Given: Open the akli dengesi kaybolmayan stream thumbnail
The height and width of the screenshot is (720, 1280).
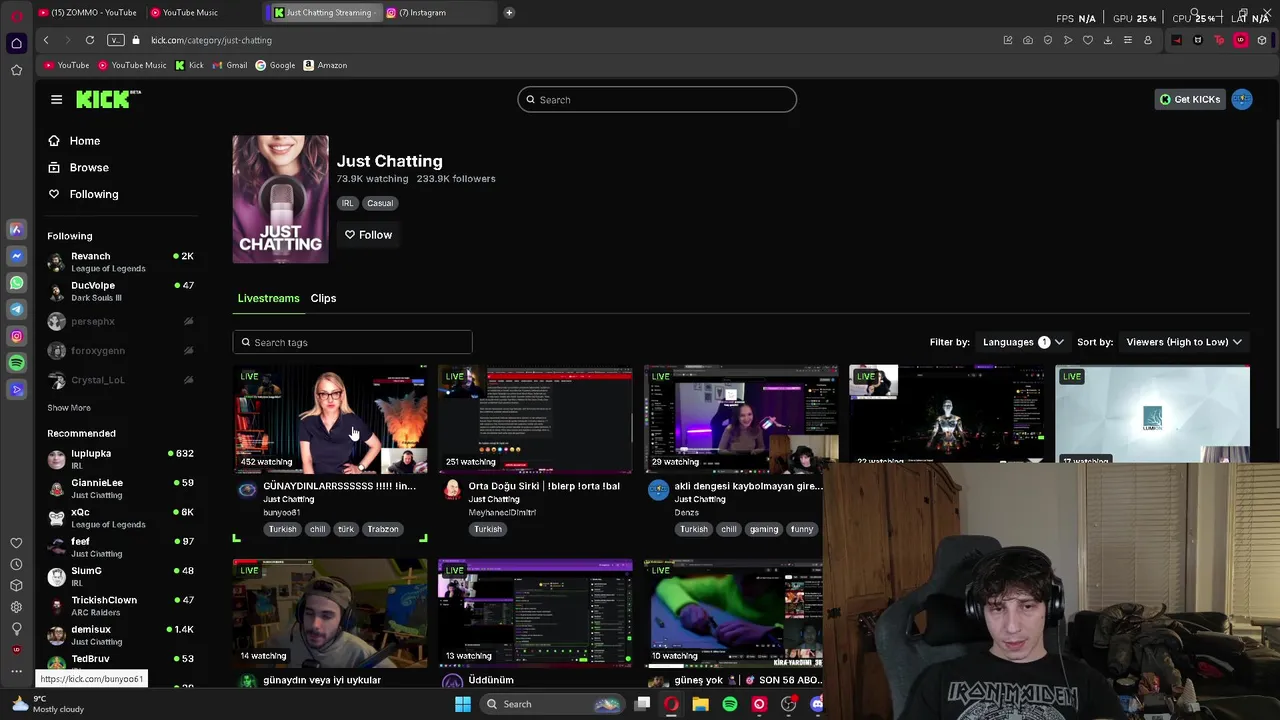Looking at the screenshot, I should (x=741, y=420).
